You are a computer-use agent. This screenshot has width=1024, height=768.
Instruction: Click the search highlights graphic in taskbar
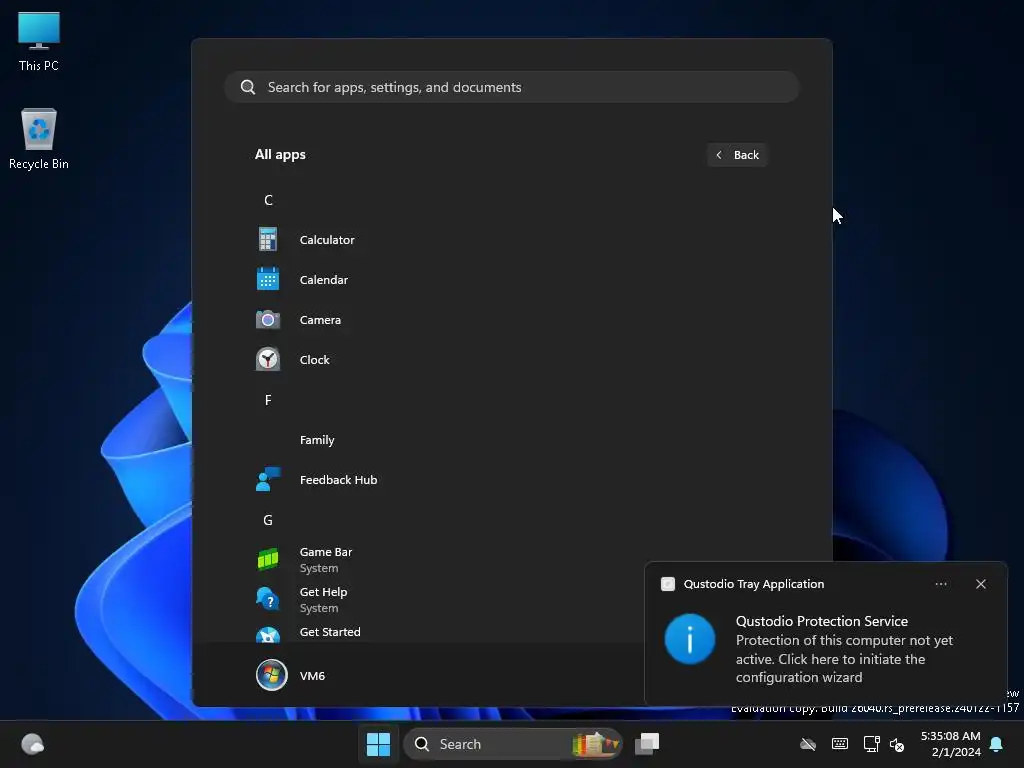click(595, 744)
